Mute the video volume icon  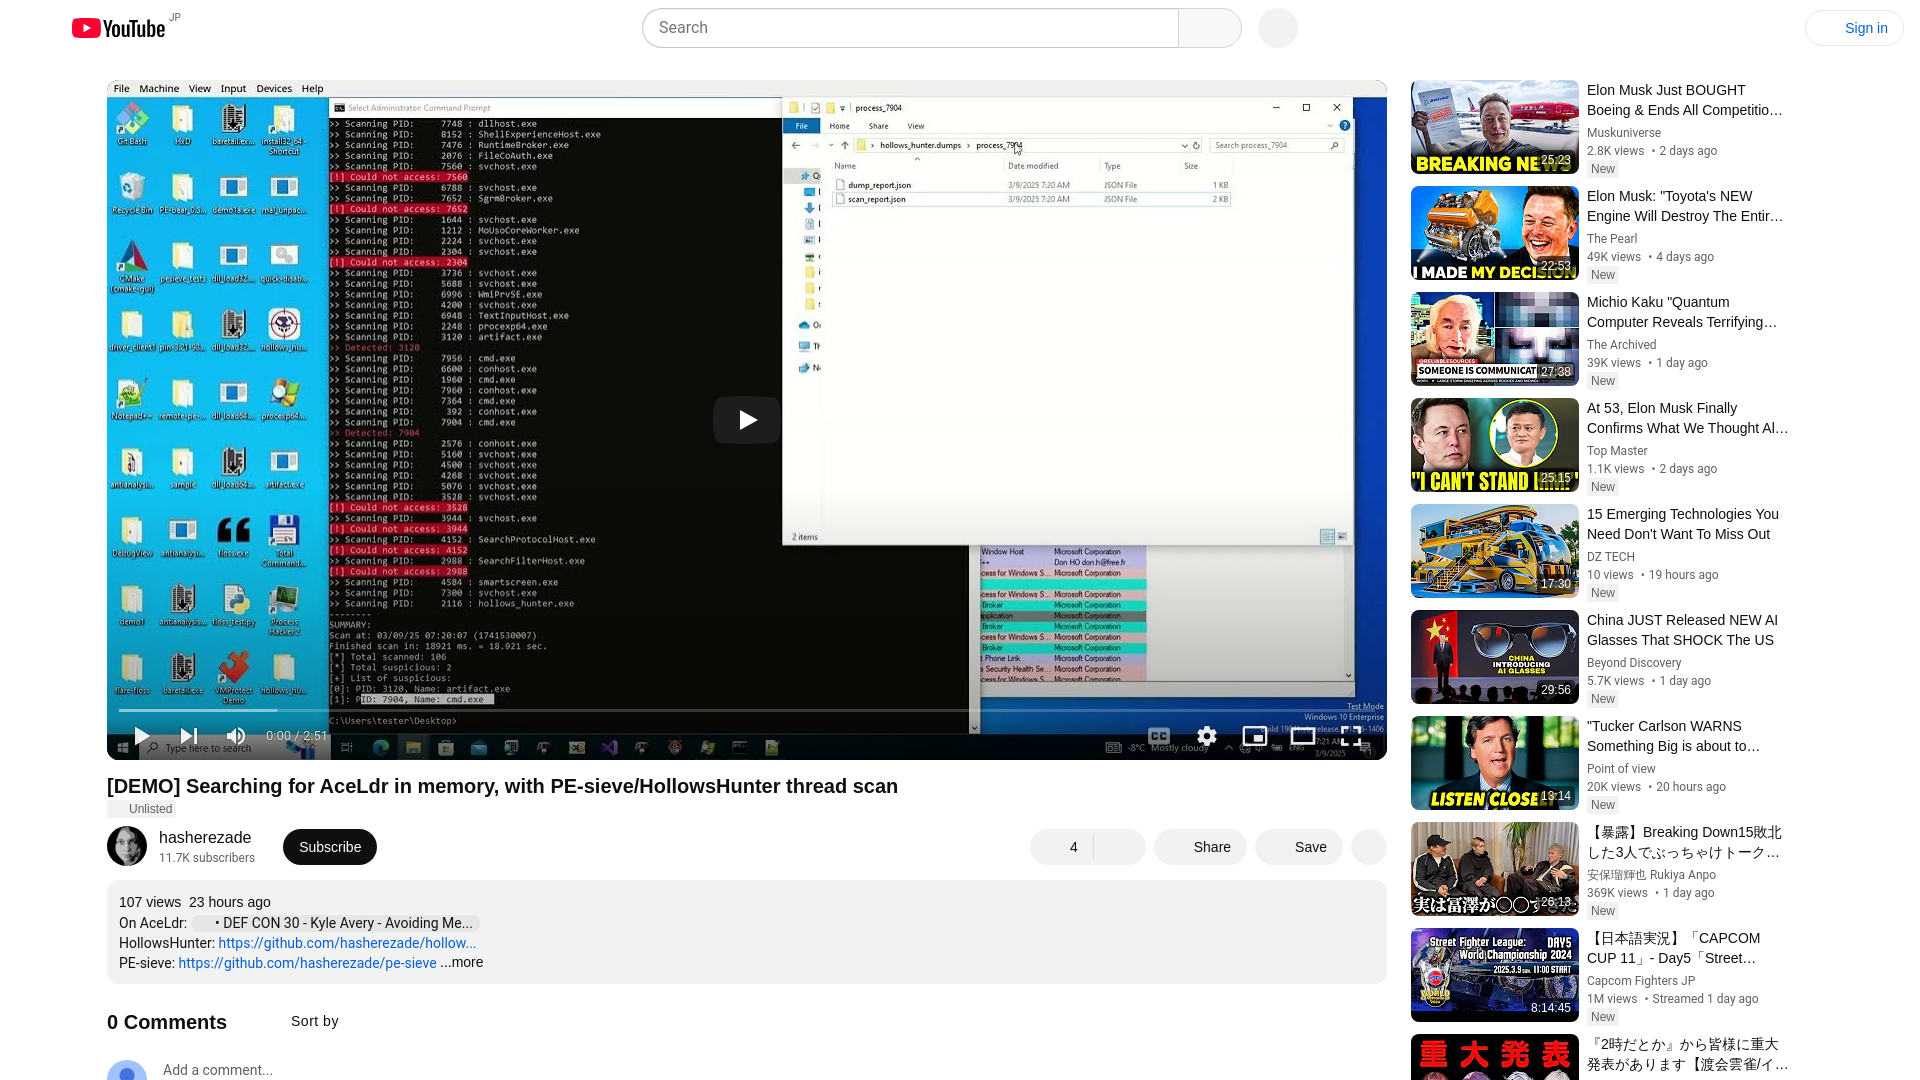pyautogui.click(x=236, y=736)
